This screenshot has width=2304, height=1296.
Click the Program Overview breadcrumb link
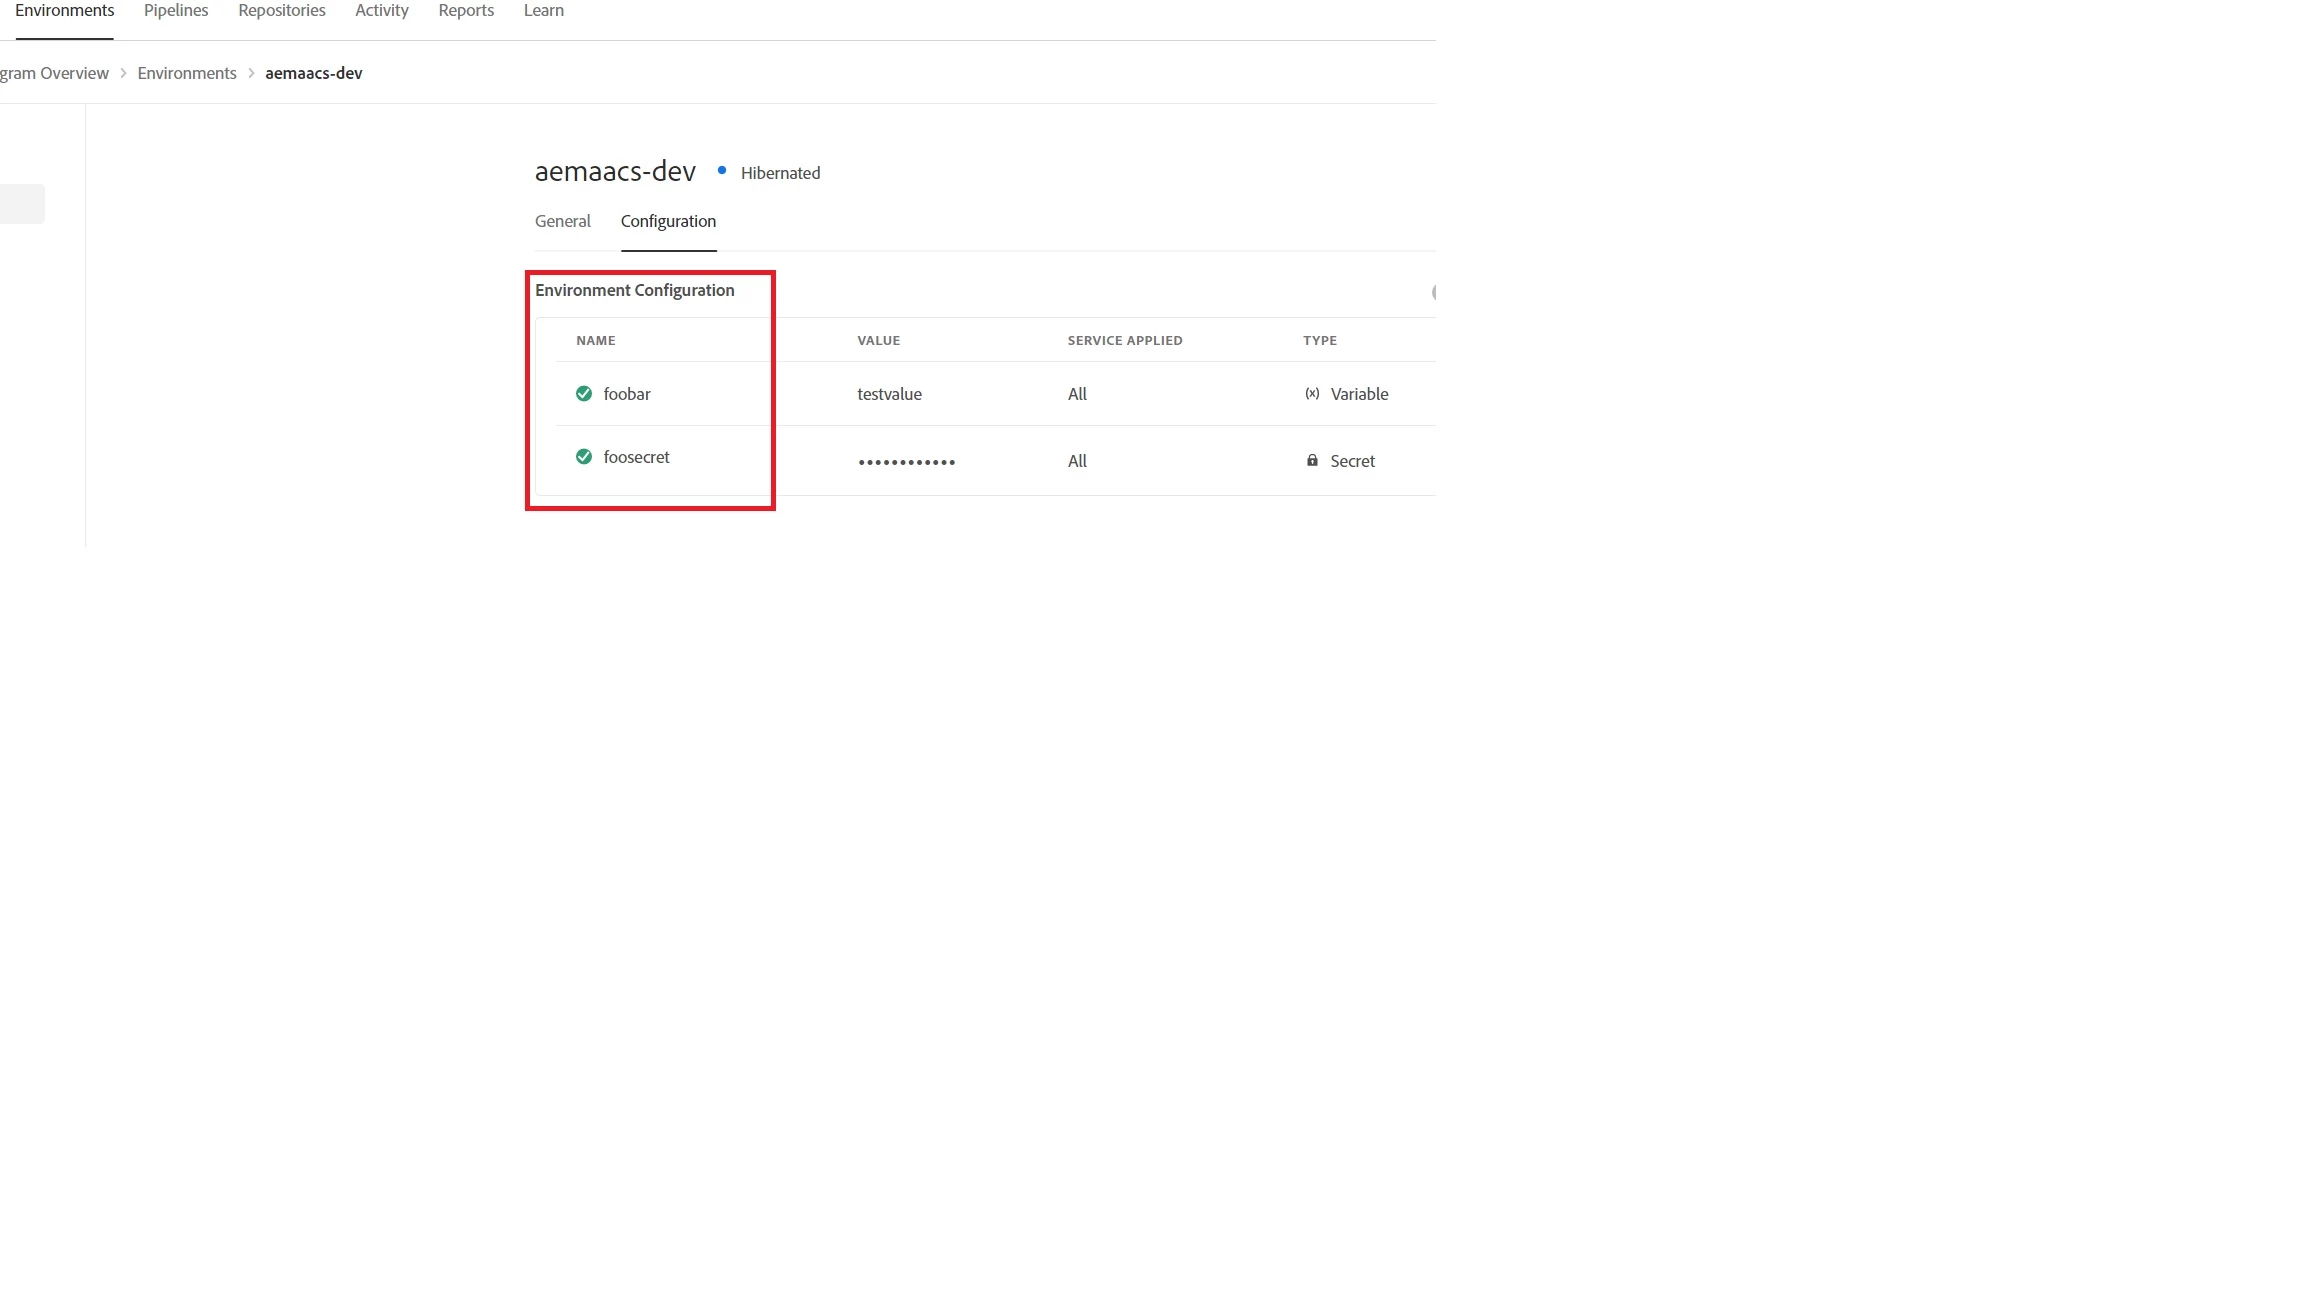pyautogui.click(x=54, y=73)
